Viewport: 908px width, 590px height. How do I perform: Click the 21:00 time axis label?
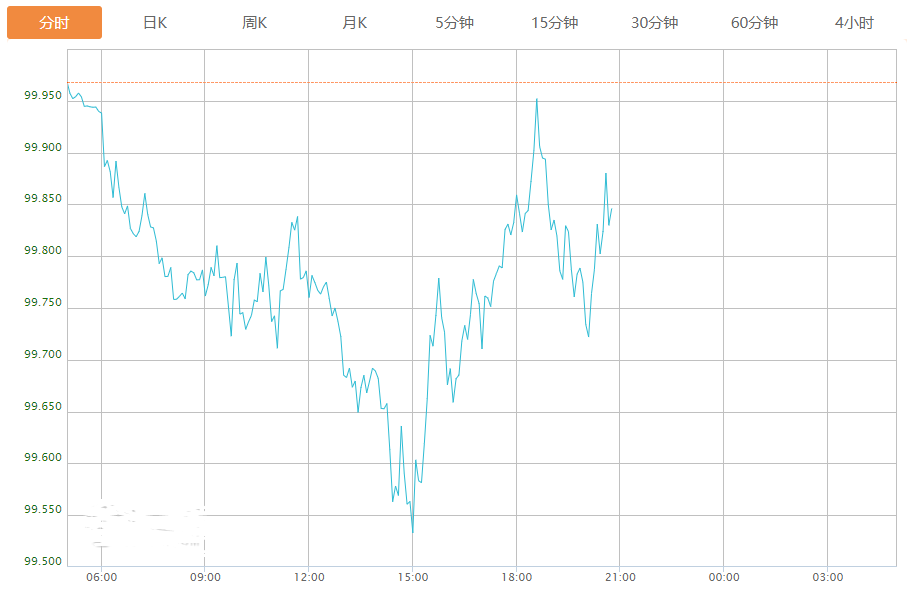(x=620, y=577)
